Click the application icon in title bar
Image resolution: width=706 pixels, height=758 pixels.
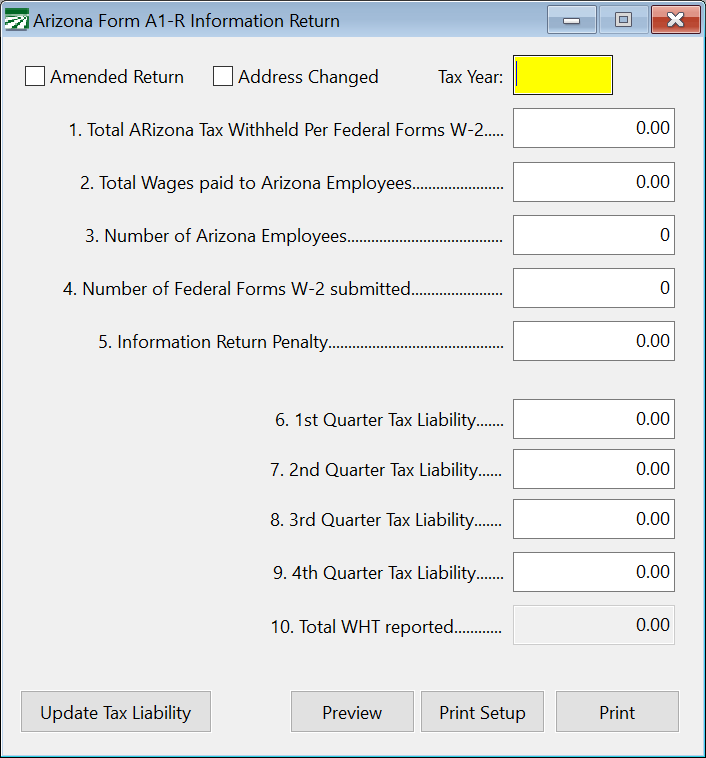tap(17, 20)
